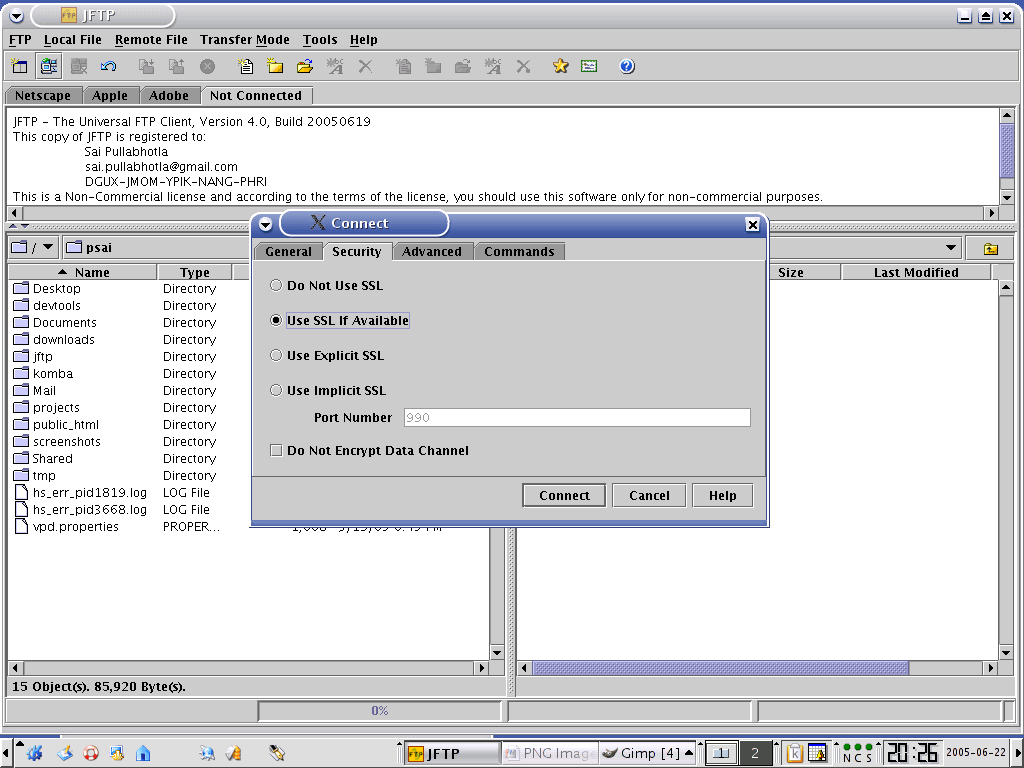Click the lifesaver help icon in the panel
1024x768 pixels.
[x=91, y=754]
